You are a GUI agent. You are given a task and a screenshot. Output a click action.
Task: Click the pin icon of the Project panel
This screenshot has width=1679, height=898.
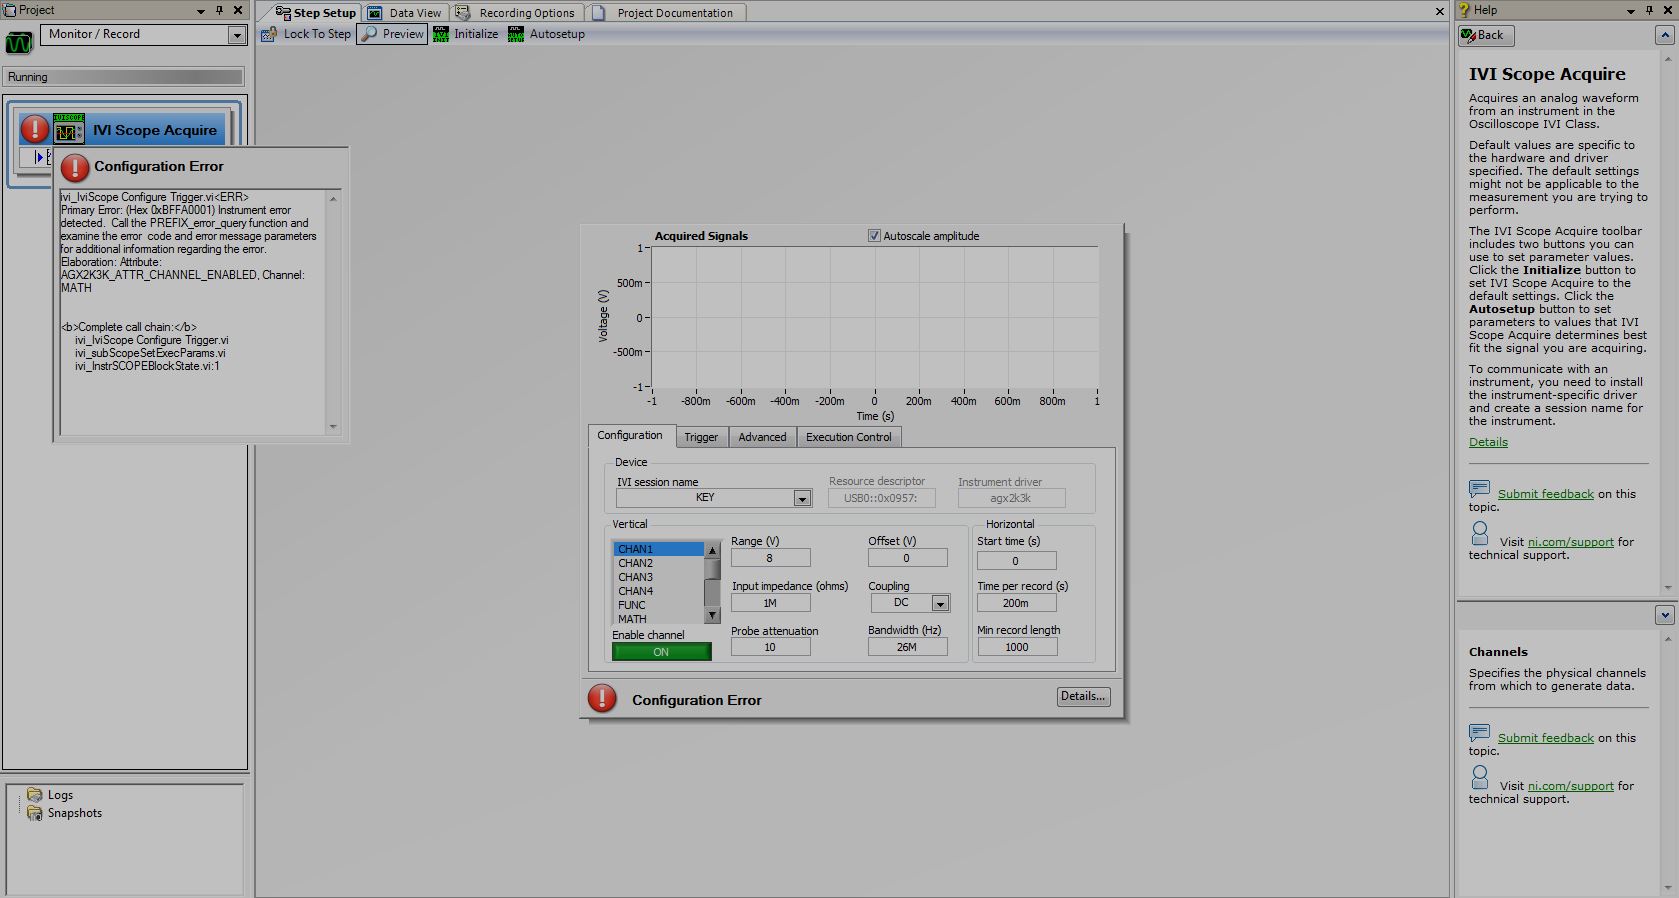[x=220, y=10]
